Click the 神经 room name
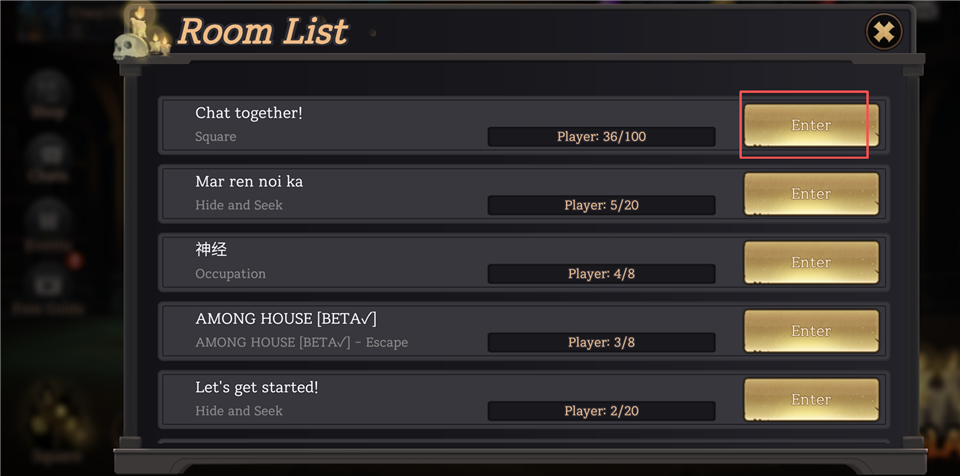 (x=211, y=250)
